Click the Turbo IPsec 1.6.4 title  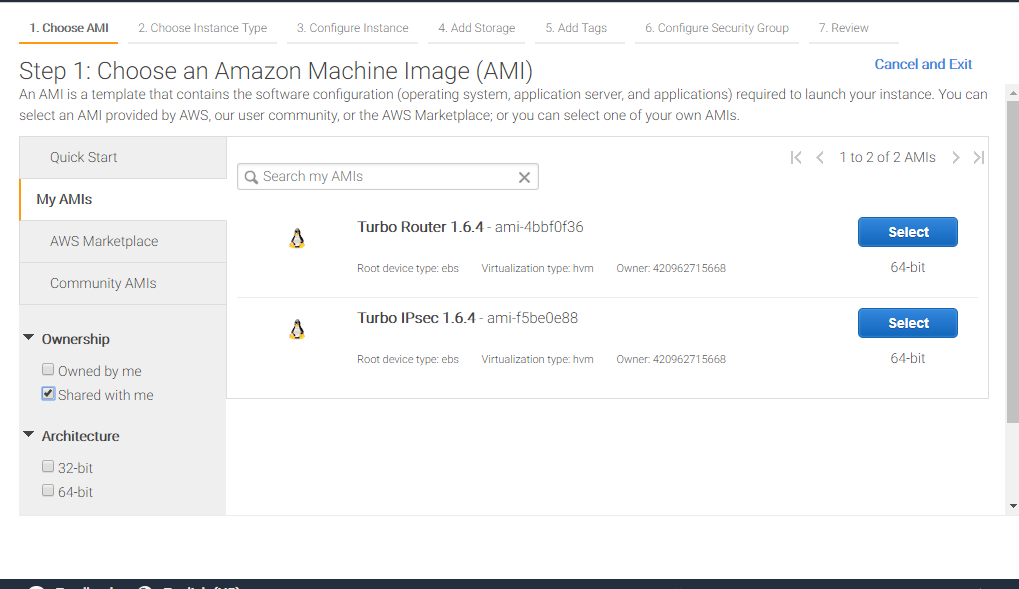(416, 318)
